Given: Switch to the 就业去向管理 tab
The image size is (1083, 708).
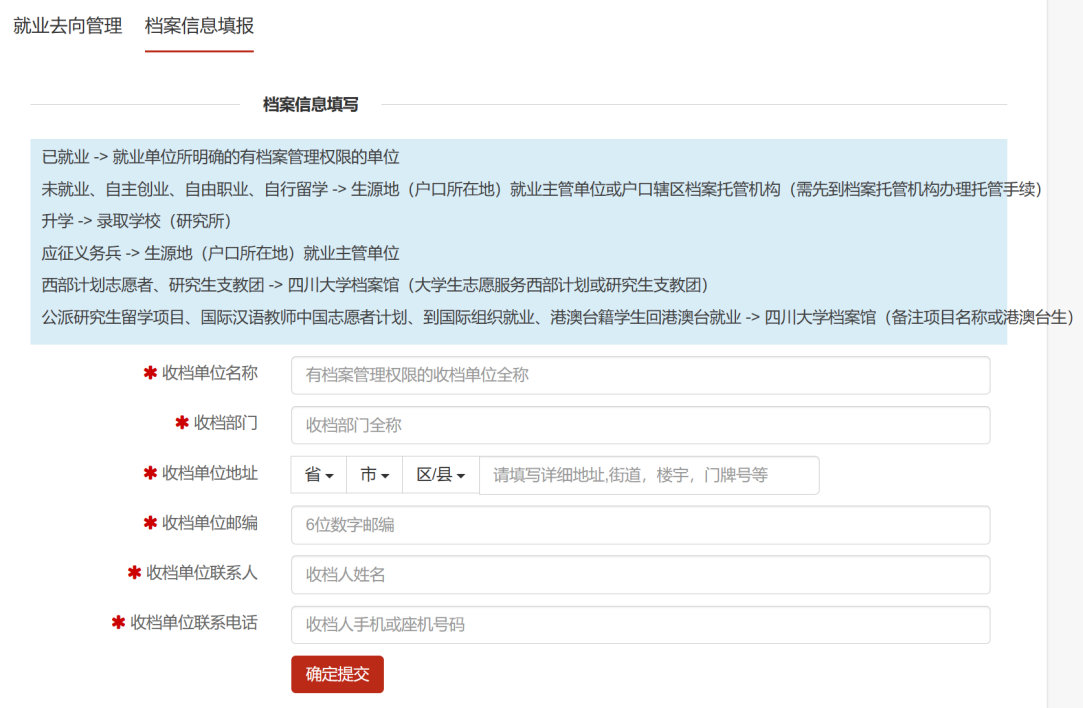Looking at the screenshot, I should click(68, 26).
